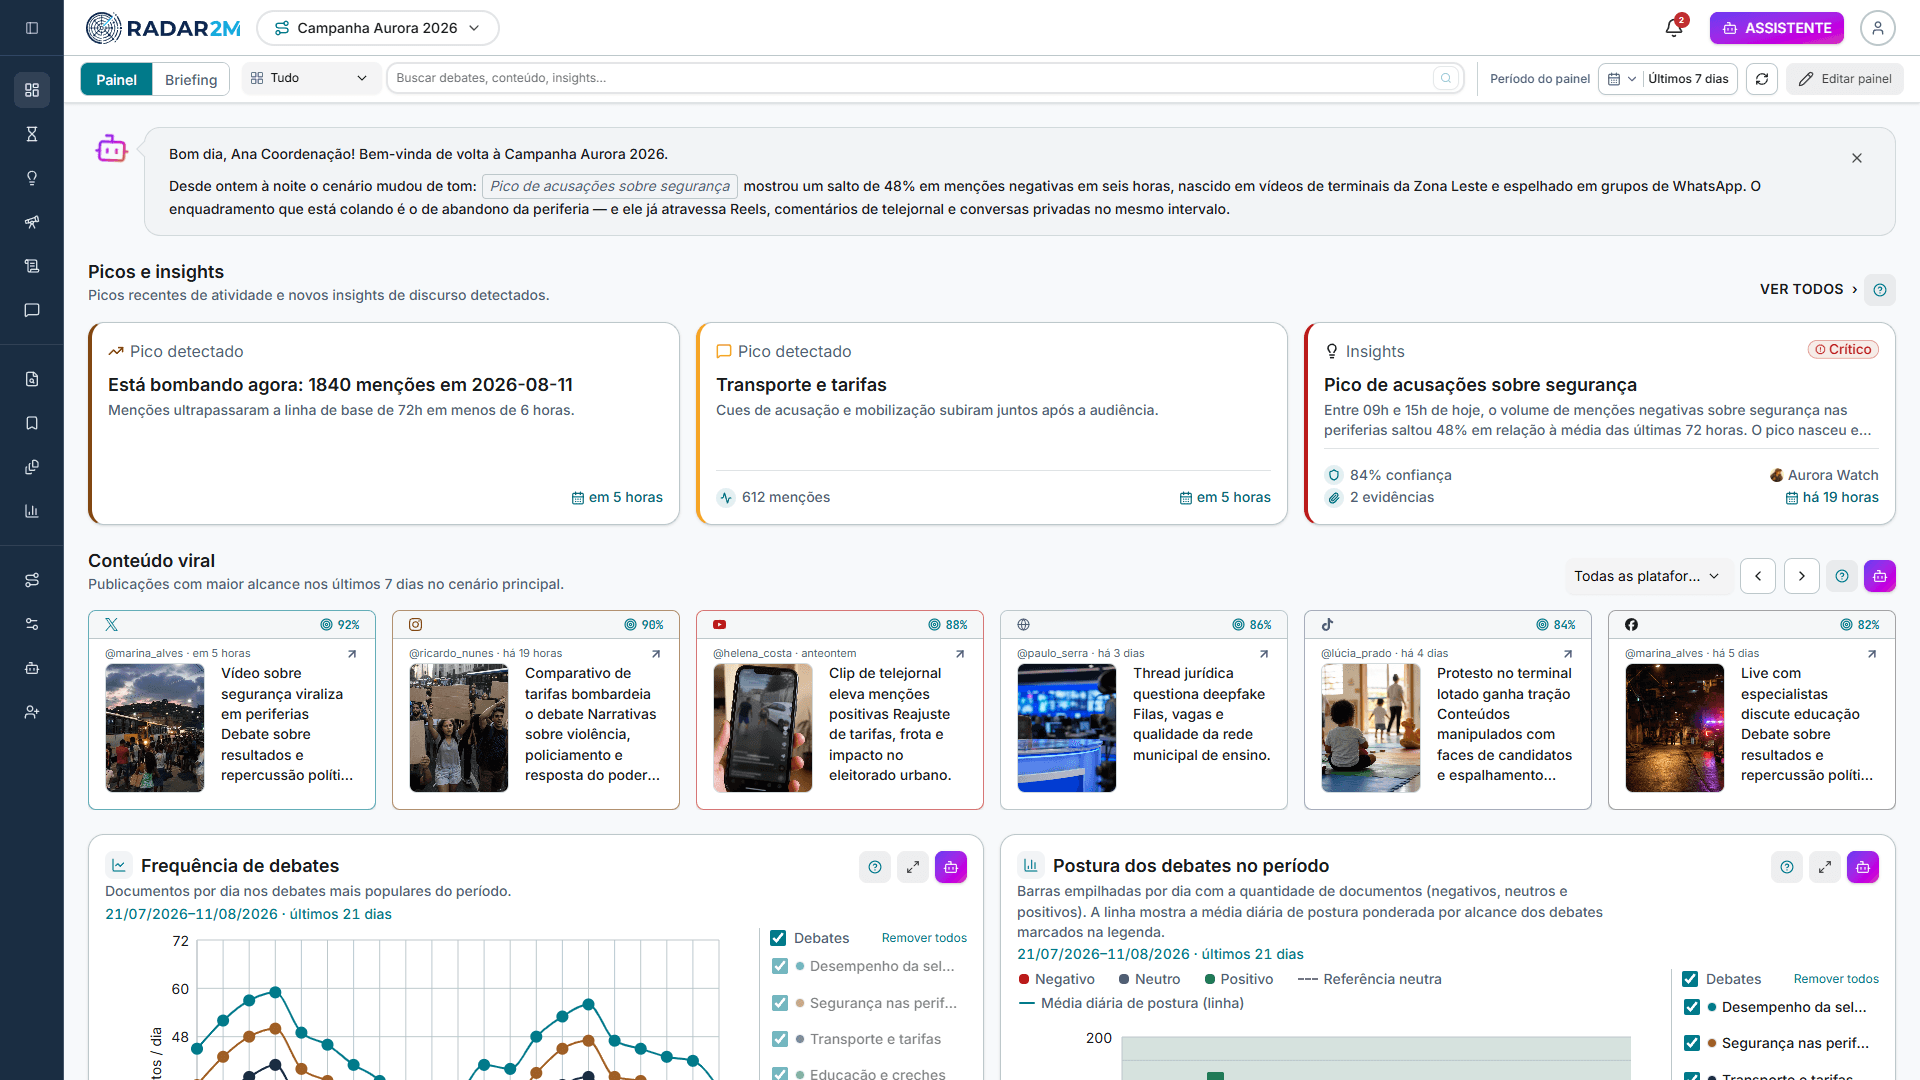Open Transporte e tarifas peak card

992,423
